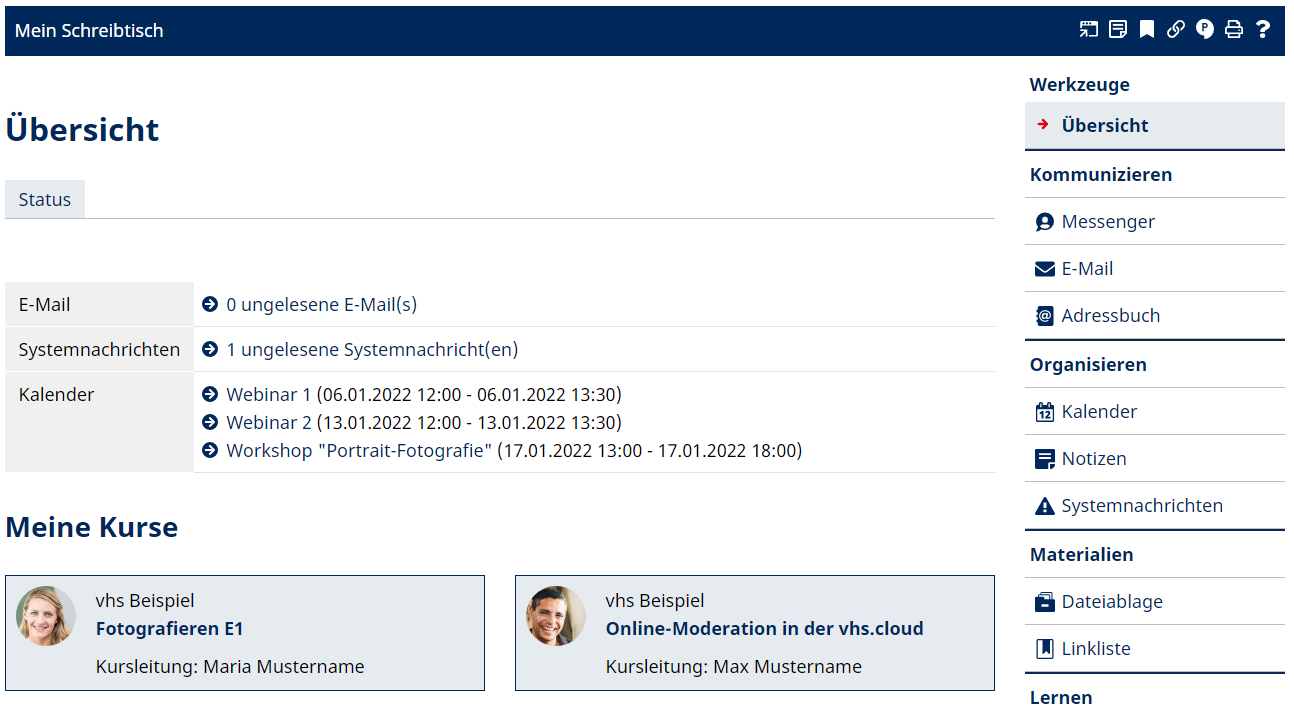Switch to the Status tab
The image size is (1294, 711).
click(x=45, y=200)
